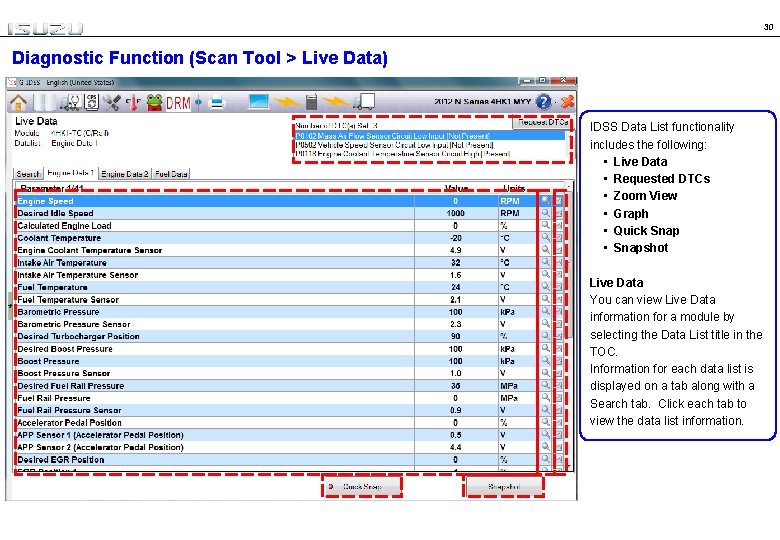Open zoom view for Desired Idle Speed
Image resolution: width=780 pixels, height=540 pixels.
(545, 213)
